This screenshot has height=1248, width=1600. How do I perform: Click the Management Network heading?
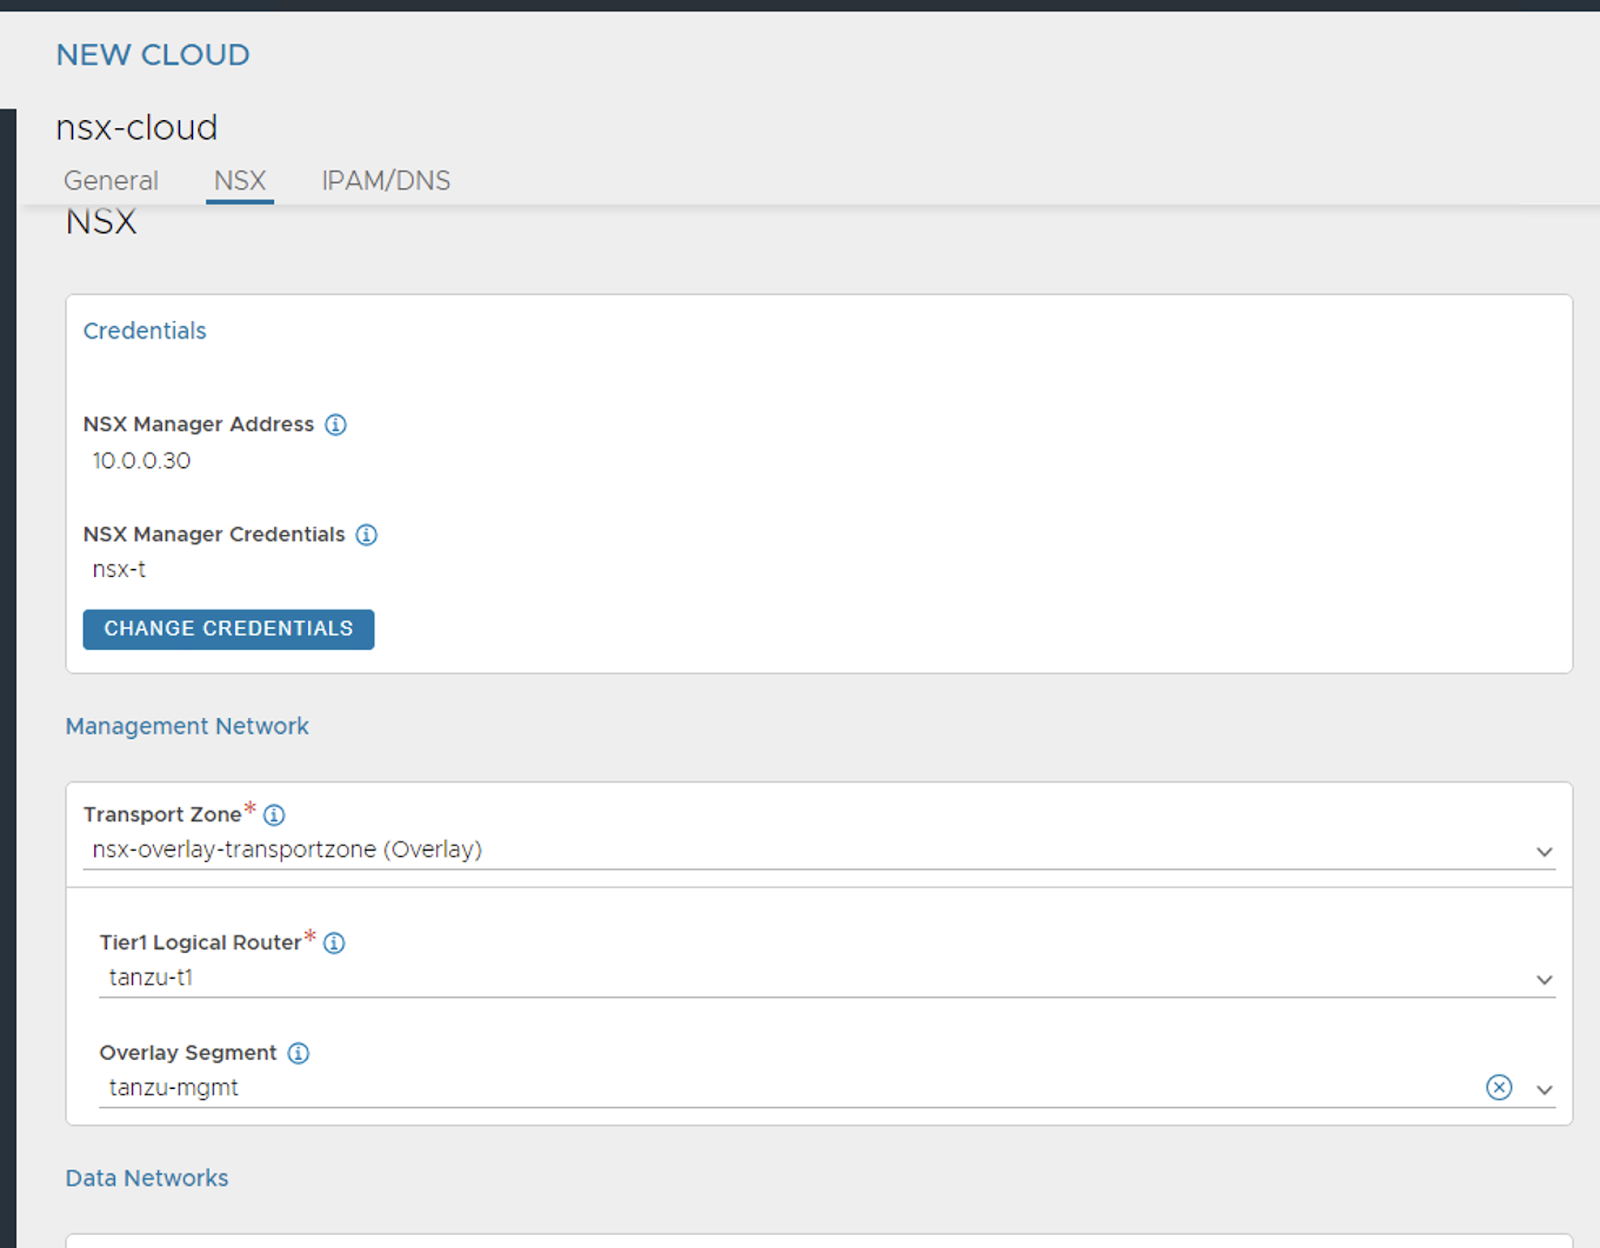click(187, 726)
